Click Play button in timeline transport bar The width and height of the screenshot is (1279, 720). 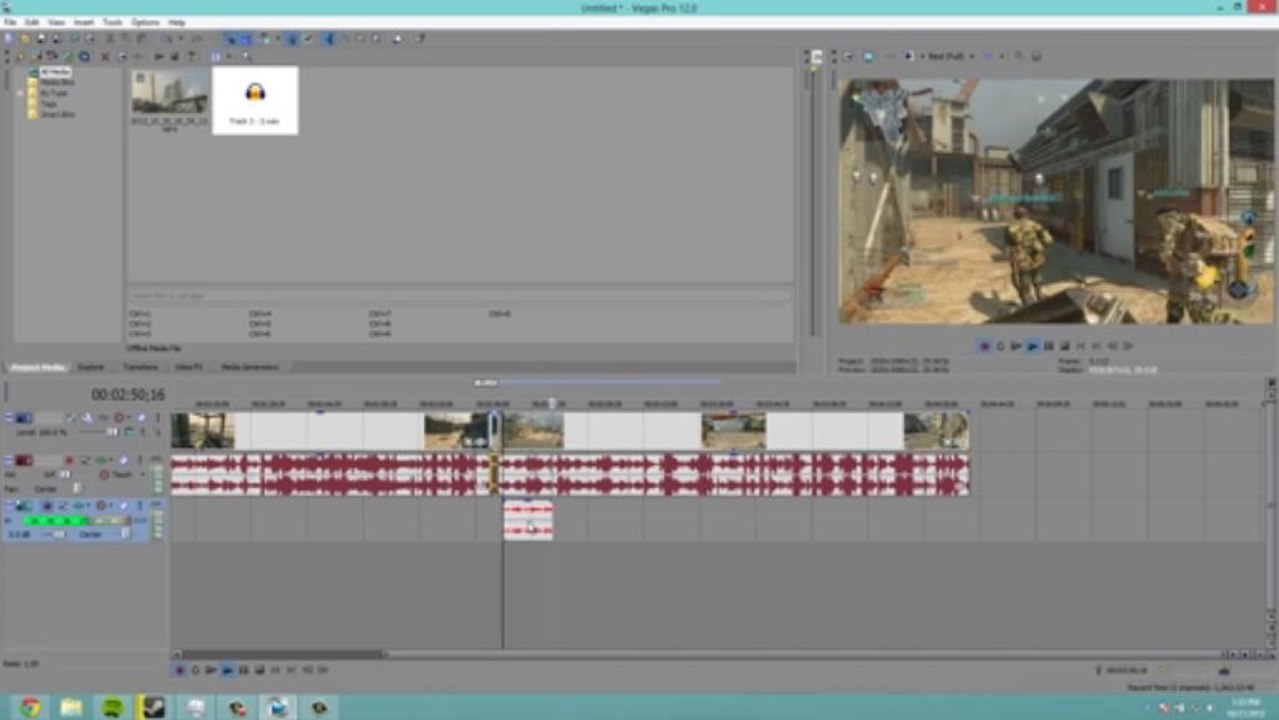click(227, 670)
